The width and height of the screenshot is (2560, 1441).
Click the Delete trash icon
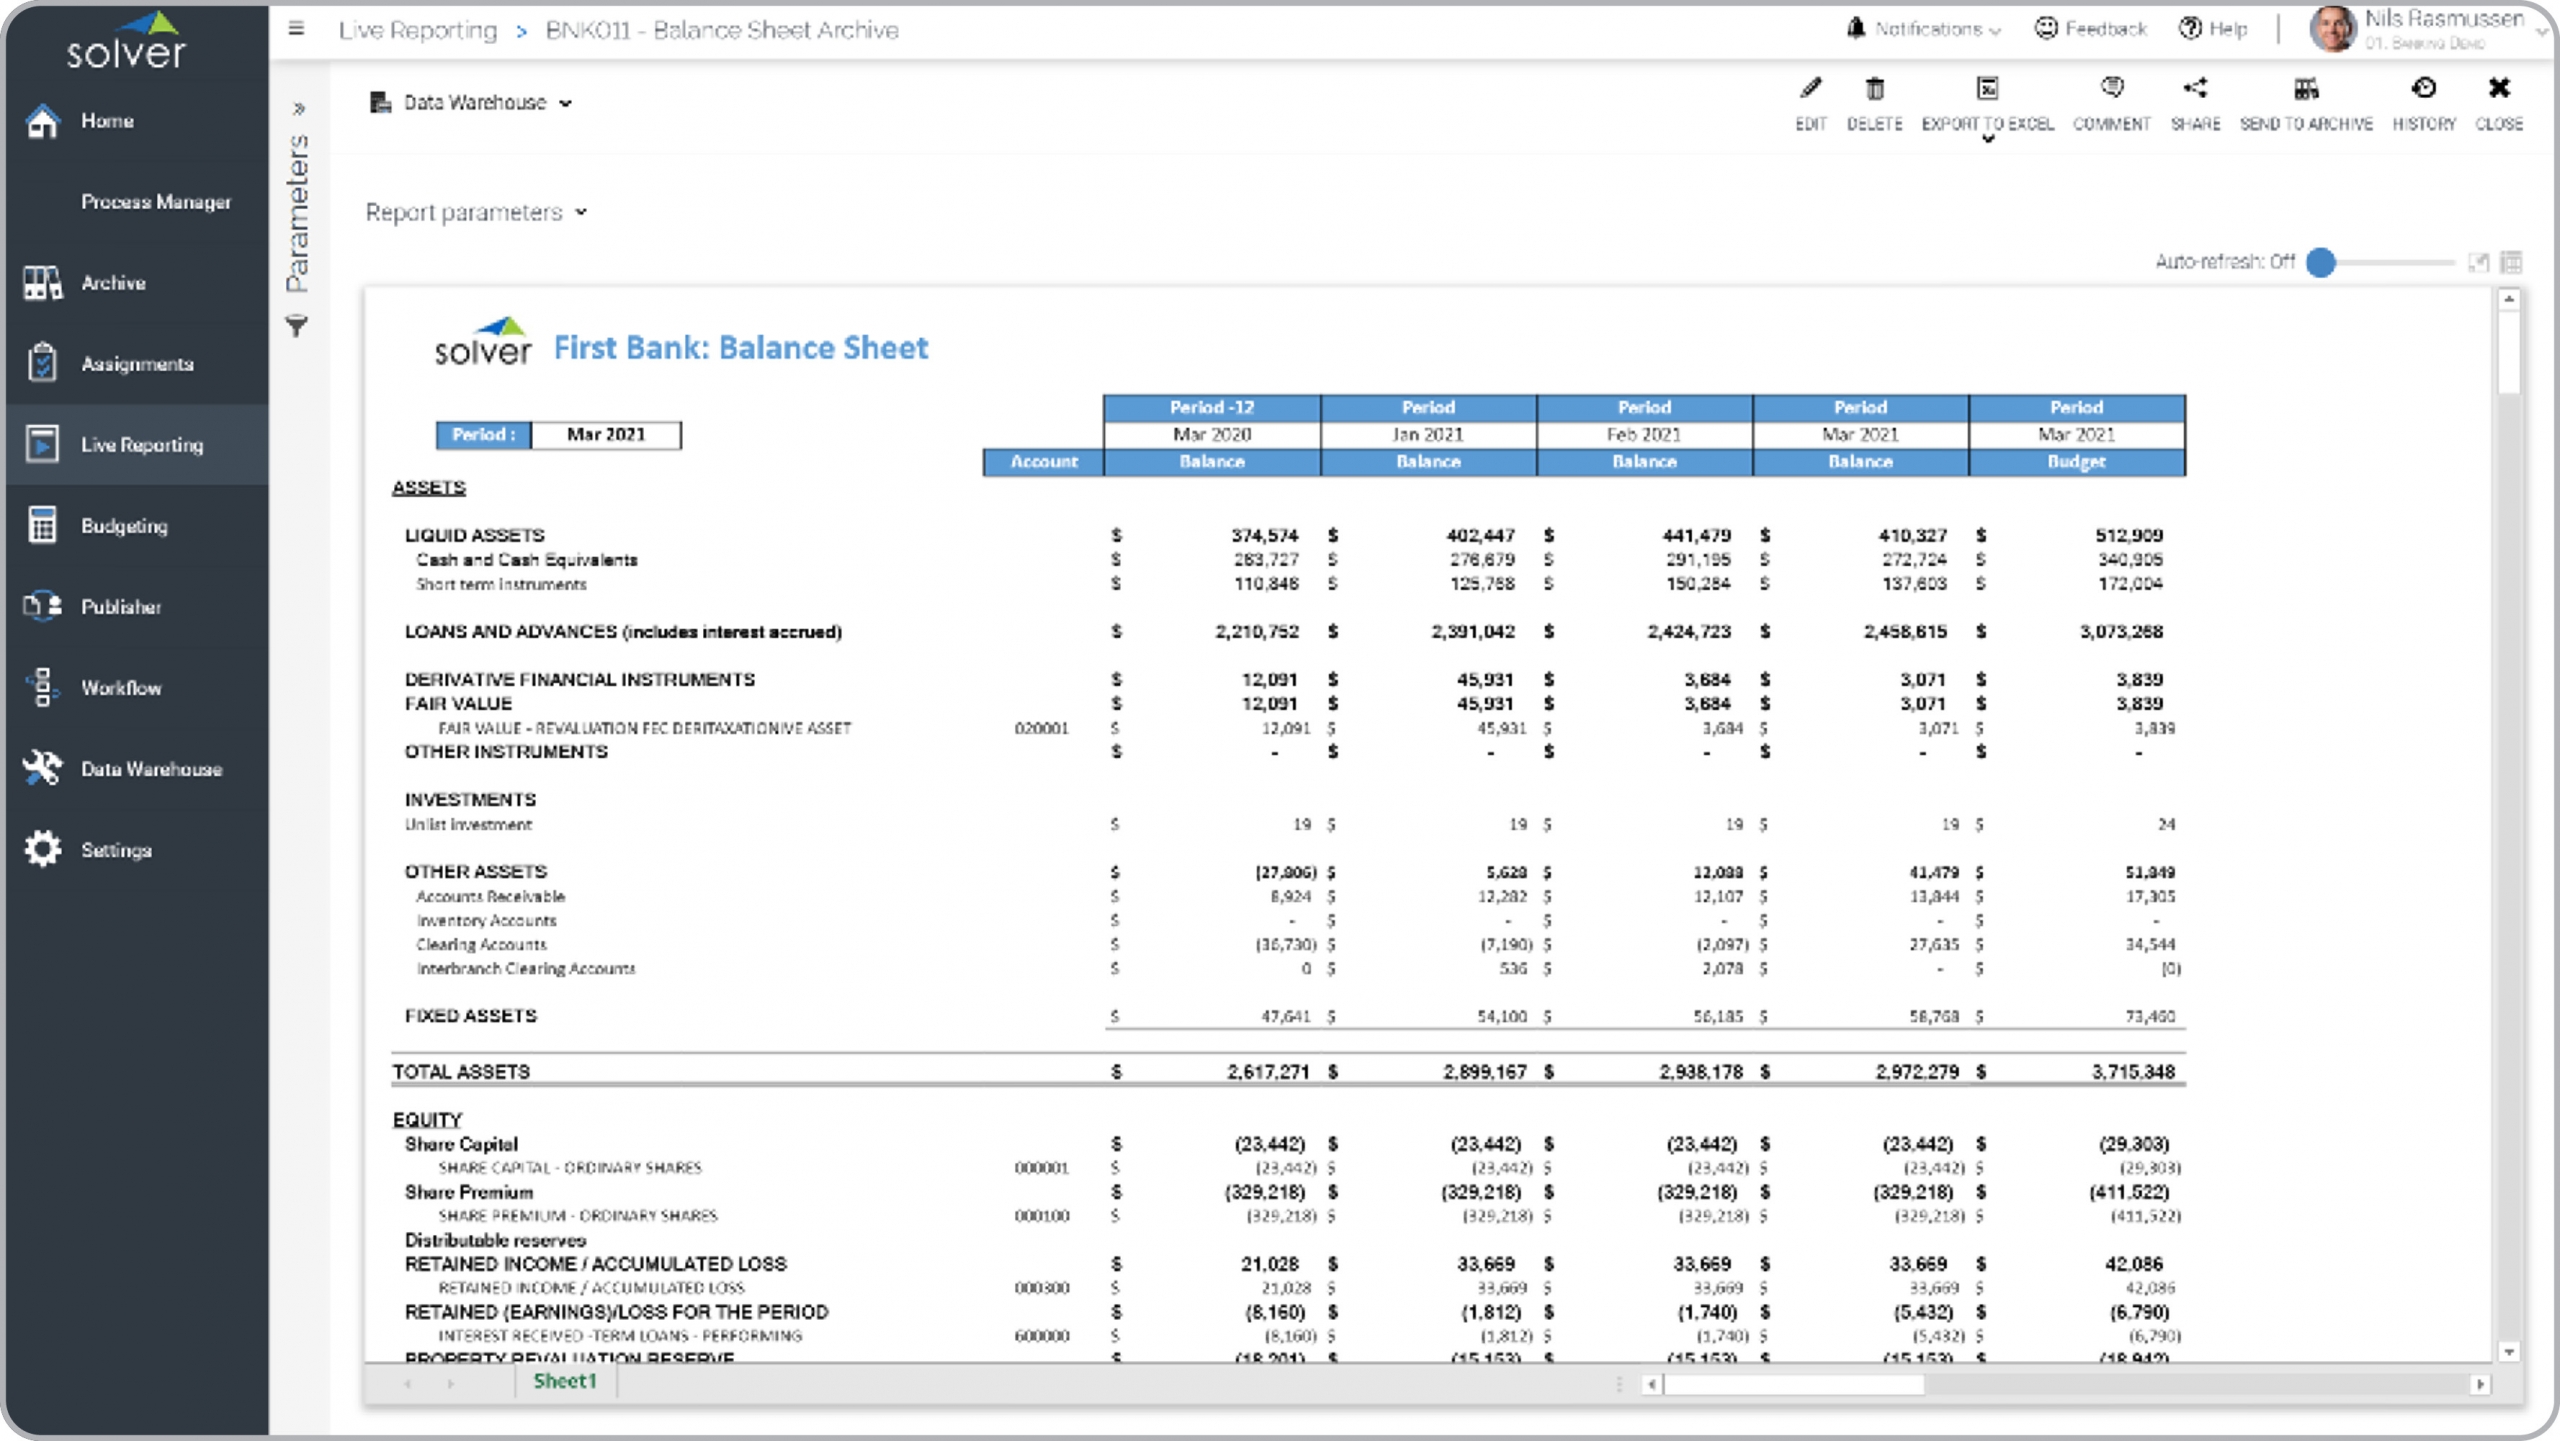tap(1874, 90)
